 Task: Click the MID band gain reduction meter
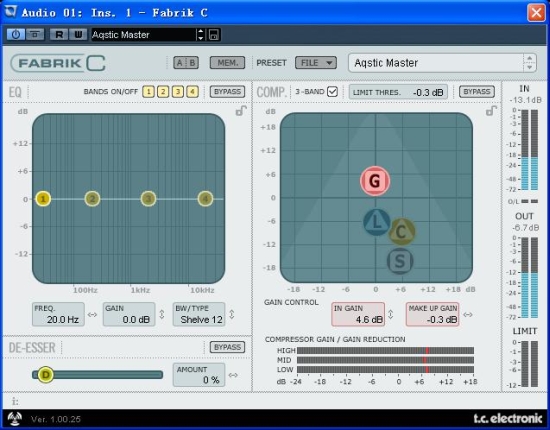(385, 360)
